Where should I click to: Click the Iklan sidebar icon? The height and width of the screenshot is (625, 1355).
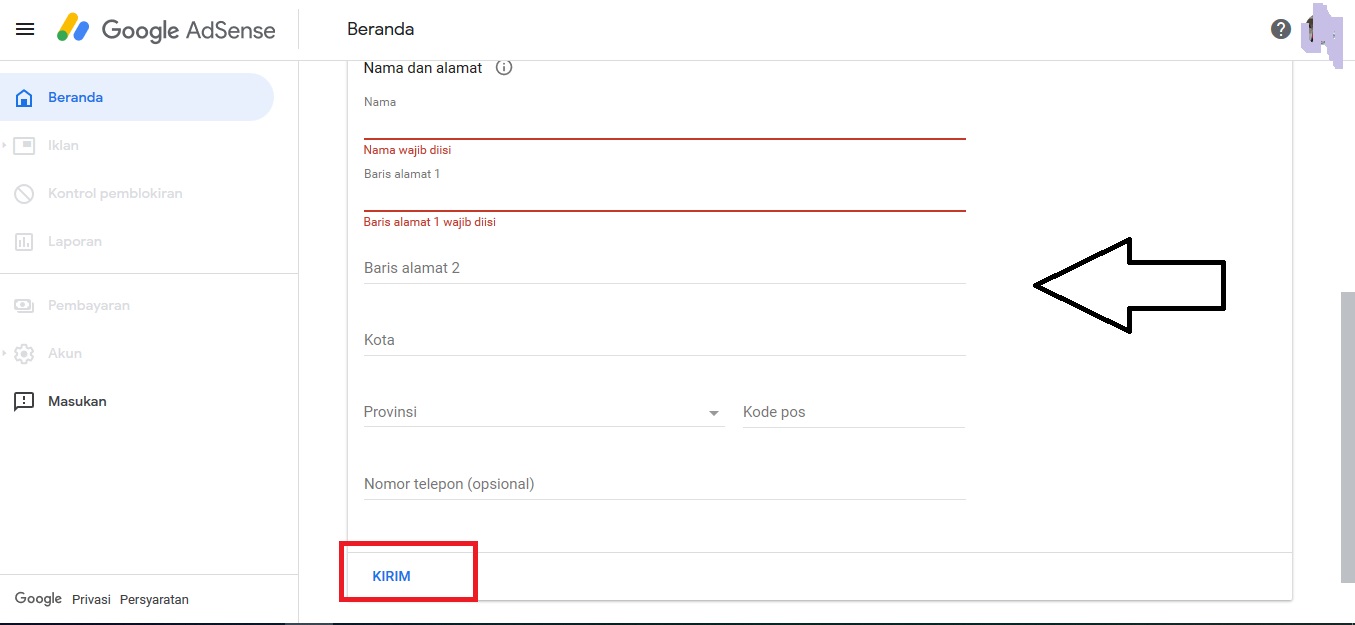tap(24, 145)
